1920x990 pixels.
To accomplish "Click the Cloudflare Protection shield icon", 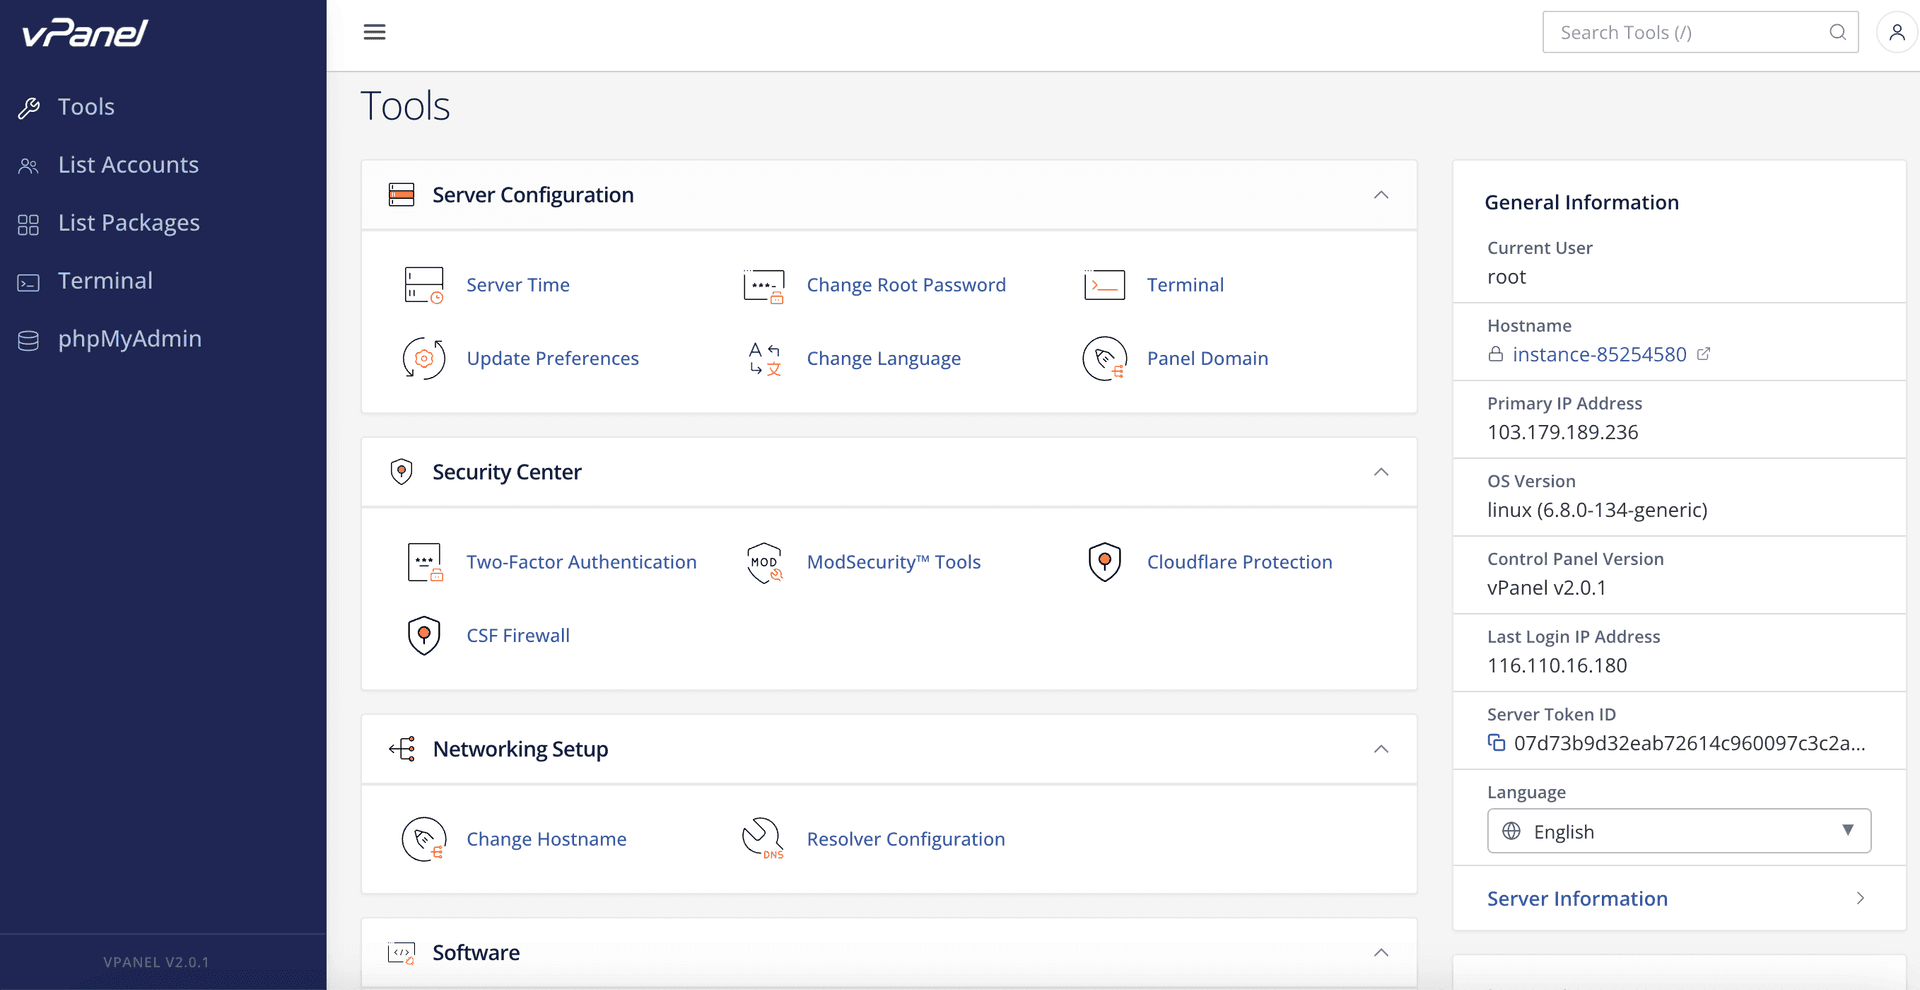I will pos(1104,562).
